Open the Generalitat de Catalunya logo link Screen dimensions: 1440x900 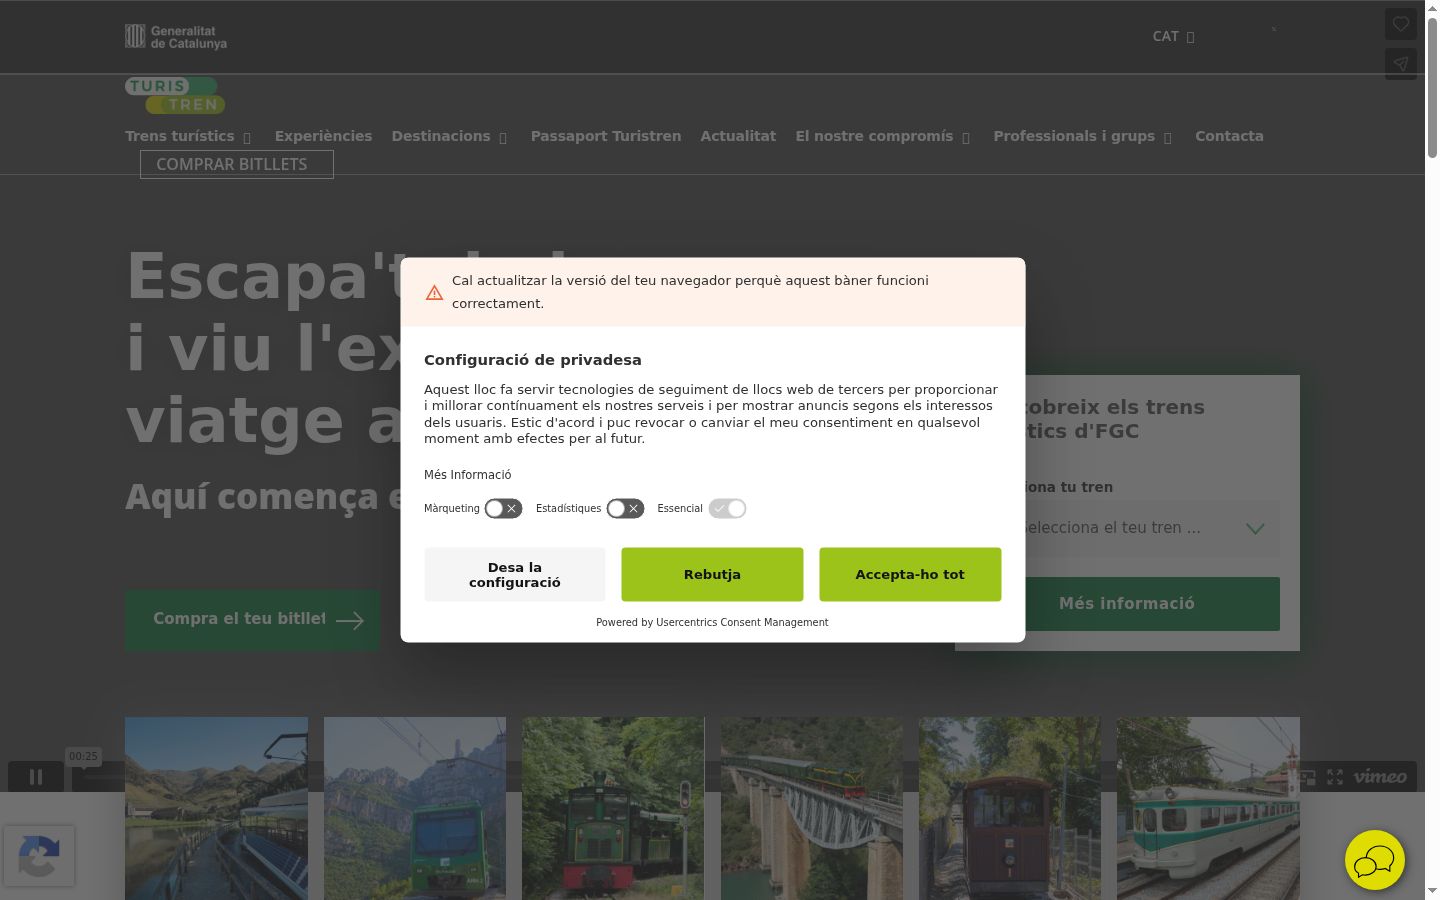click(176, 37)
